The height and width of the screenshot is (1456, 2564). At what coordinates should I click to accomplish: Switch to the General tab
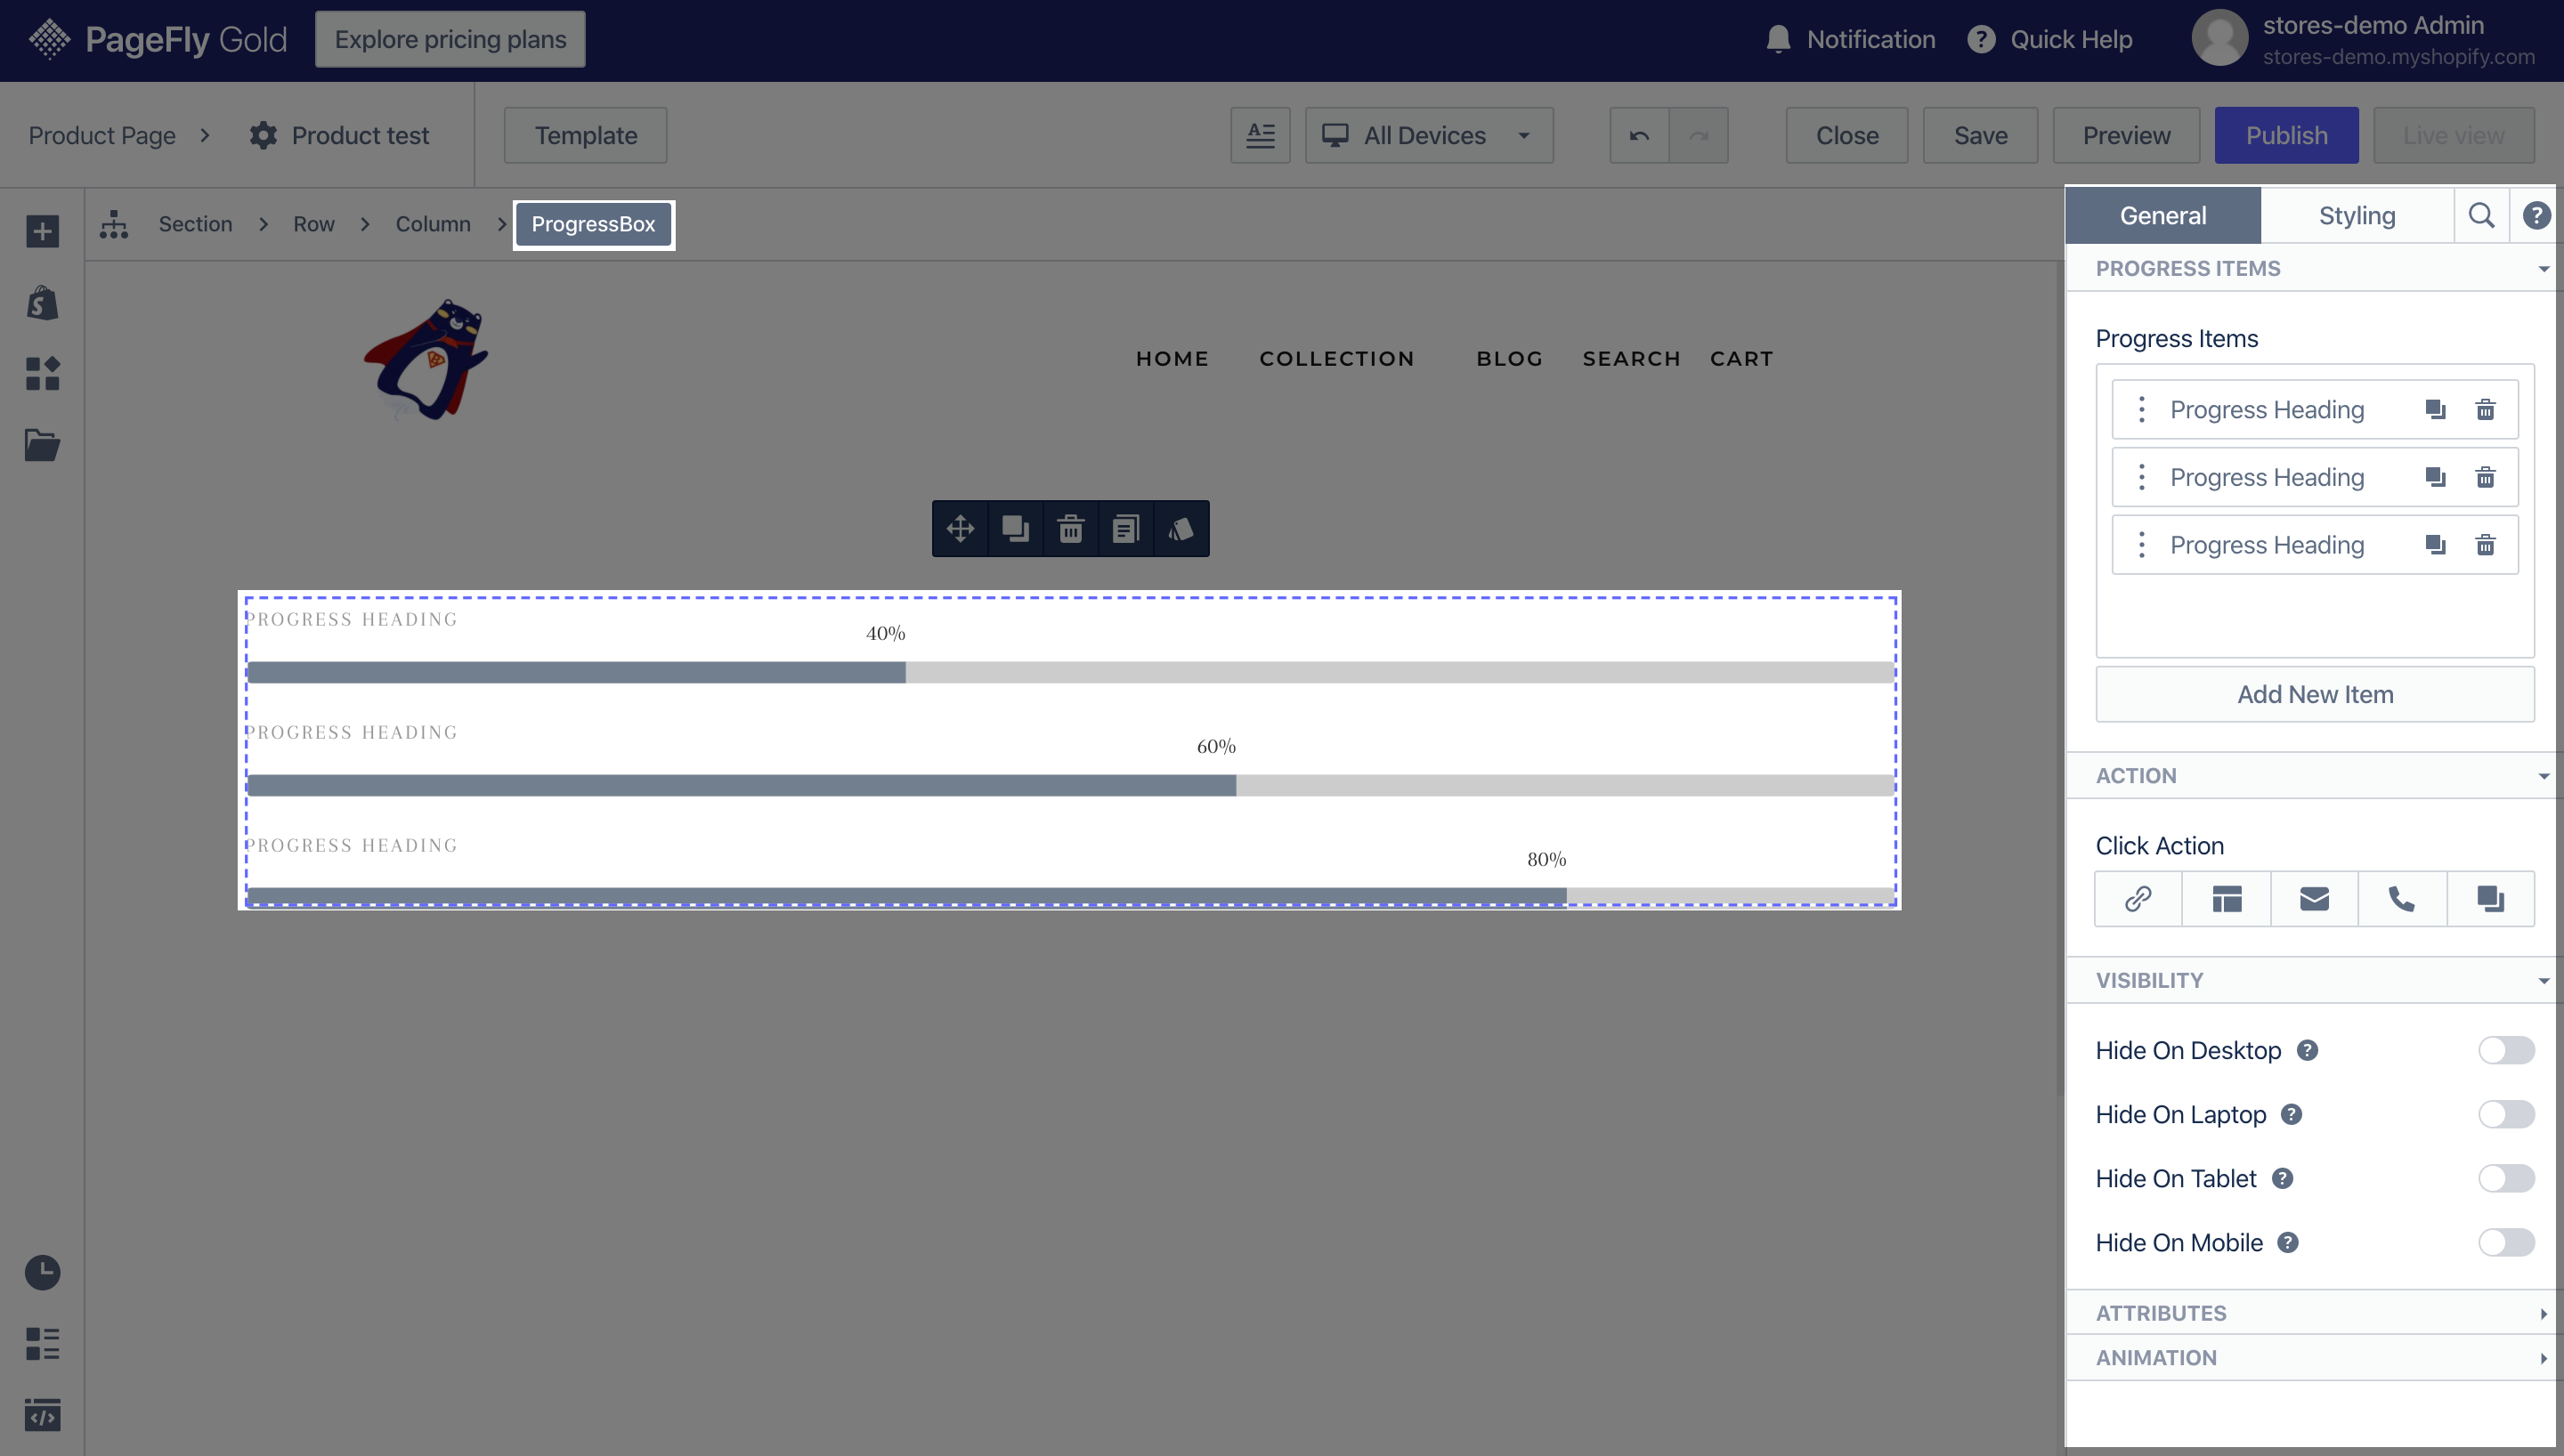pos(2162,215)
